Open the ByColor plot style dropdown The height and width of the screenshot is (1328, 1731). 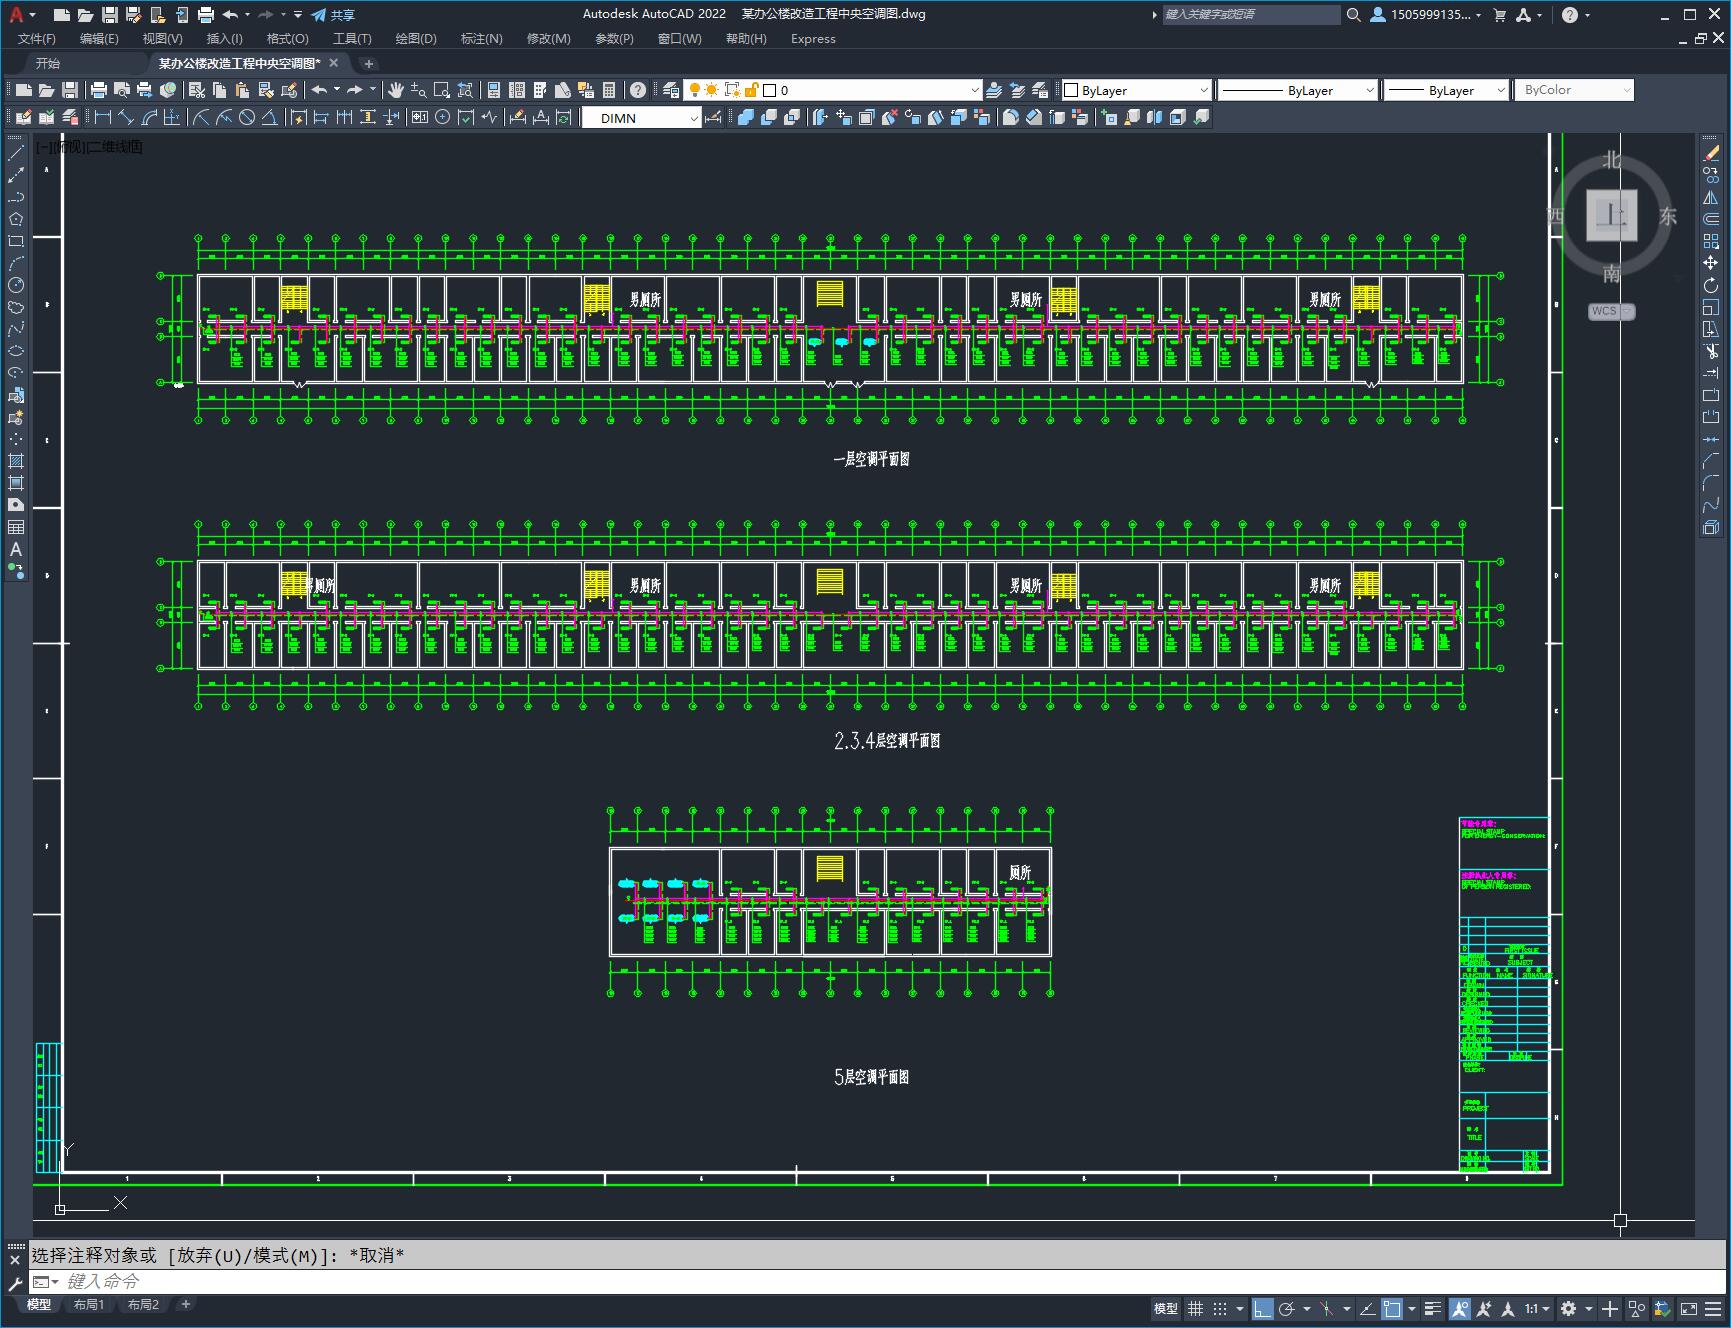click(1574, 90)
